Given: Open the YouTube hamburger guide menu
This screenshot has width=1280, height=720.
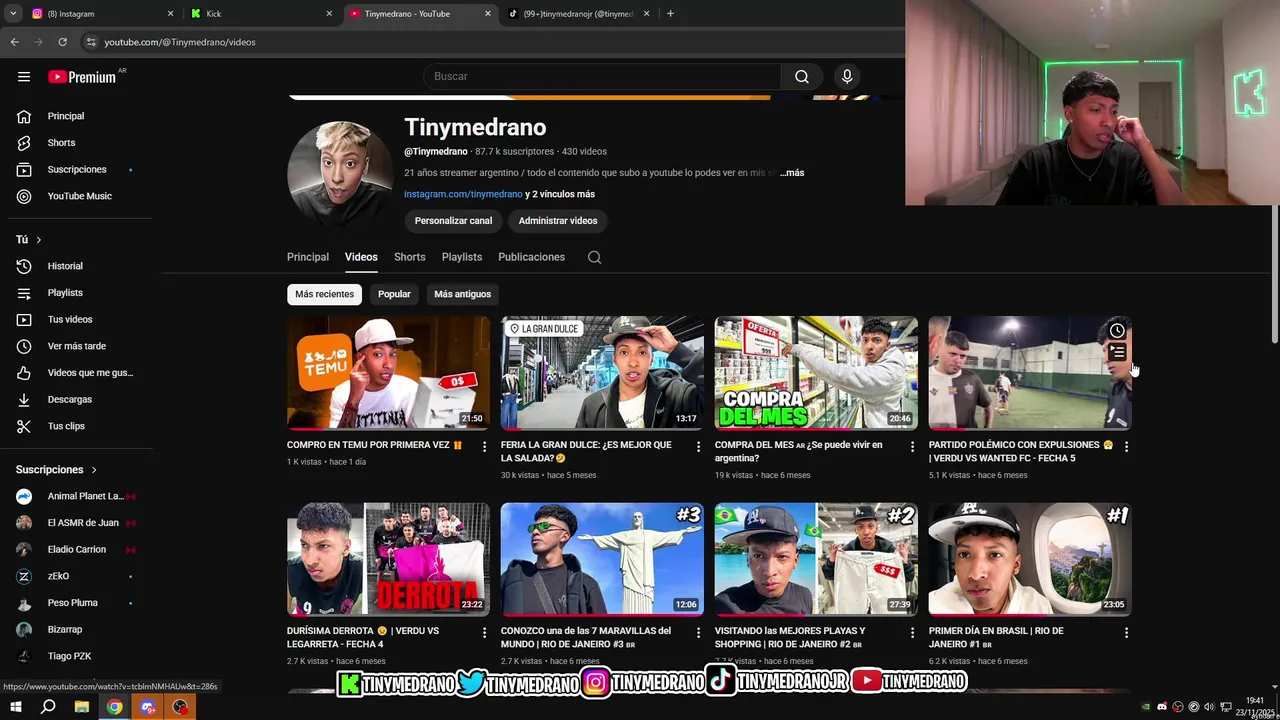Looking at the screenshot, I should (x=24, y=76).
